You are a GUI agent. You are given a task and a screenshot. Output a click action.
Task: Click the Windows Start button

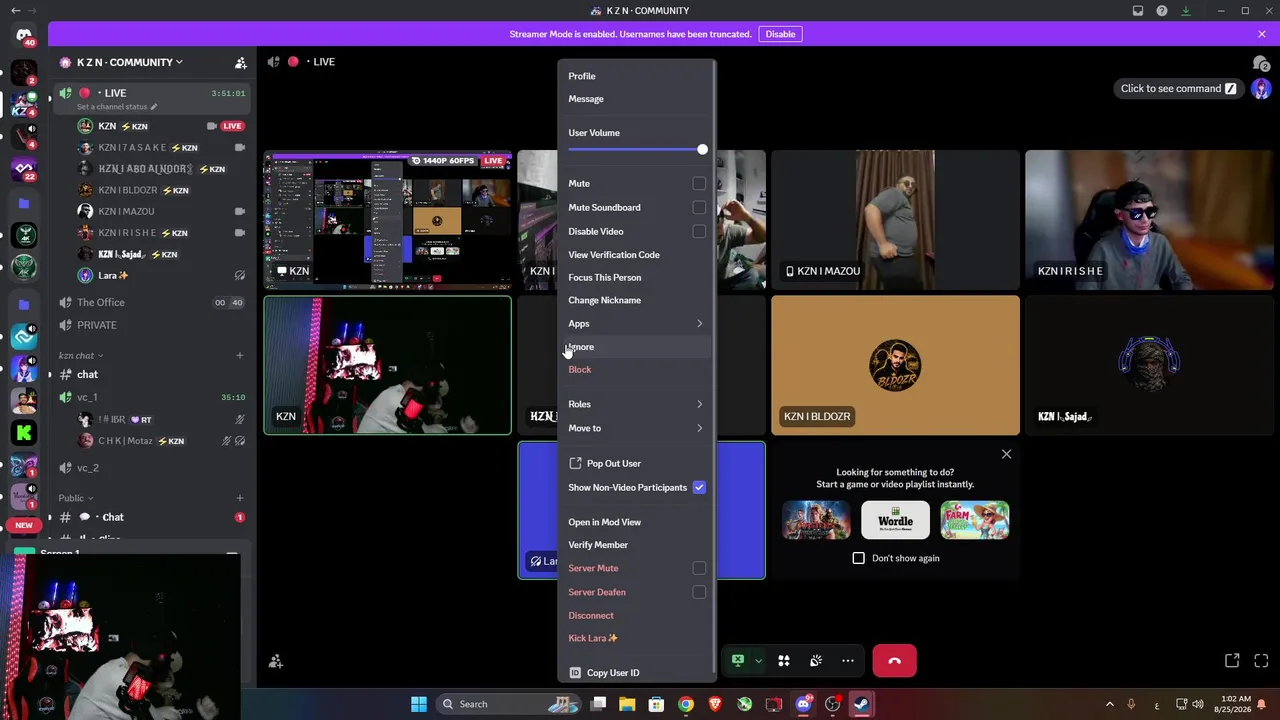419,704
